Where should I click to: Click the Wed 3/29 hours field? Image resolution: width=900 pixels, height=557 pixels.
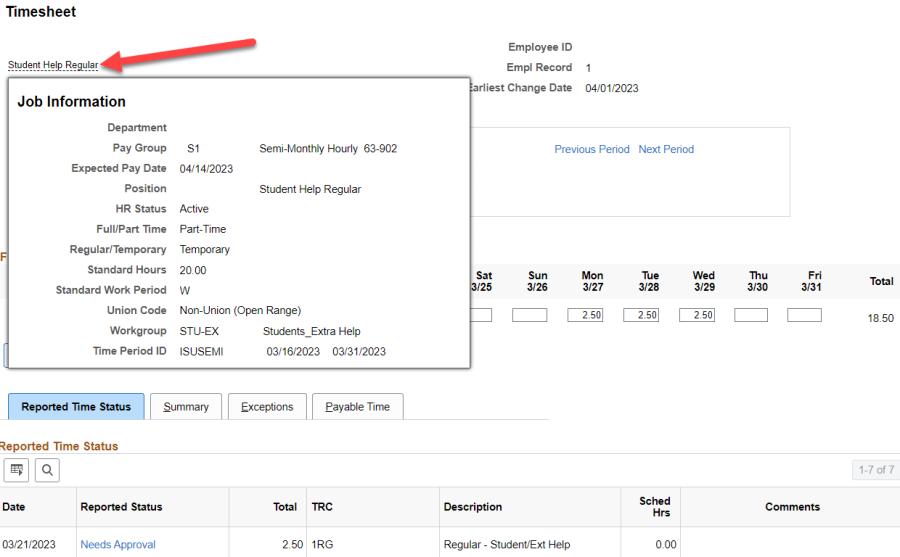696,315
